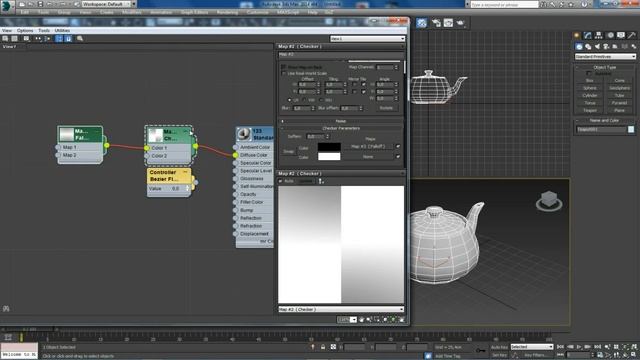Select the Geometry category sphere icon
The image size is (640, 360).
pyautogui.click(x=579, y=47)
